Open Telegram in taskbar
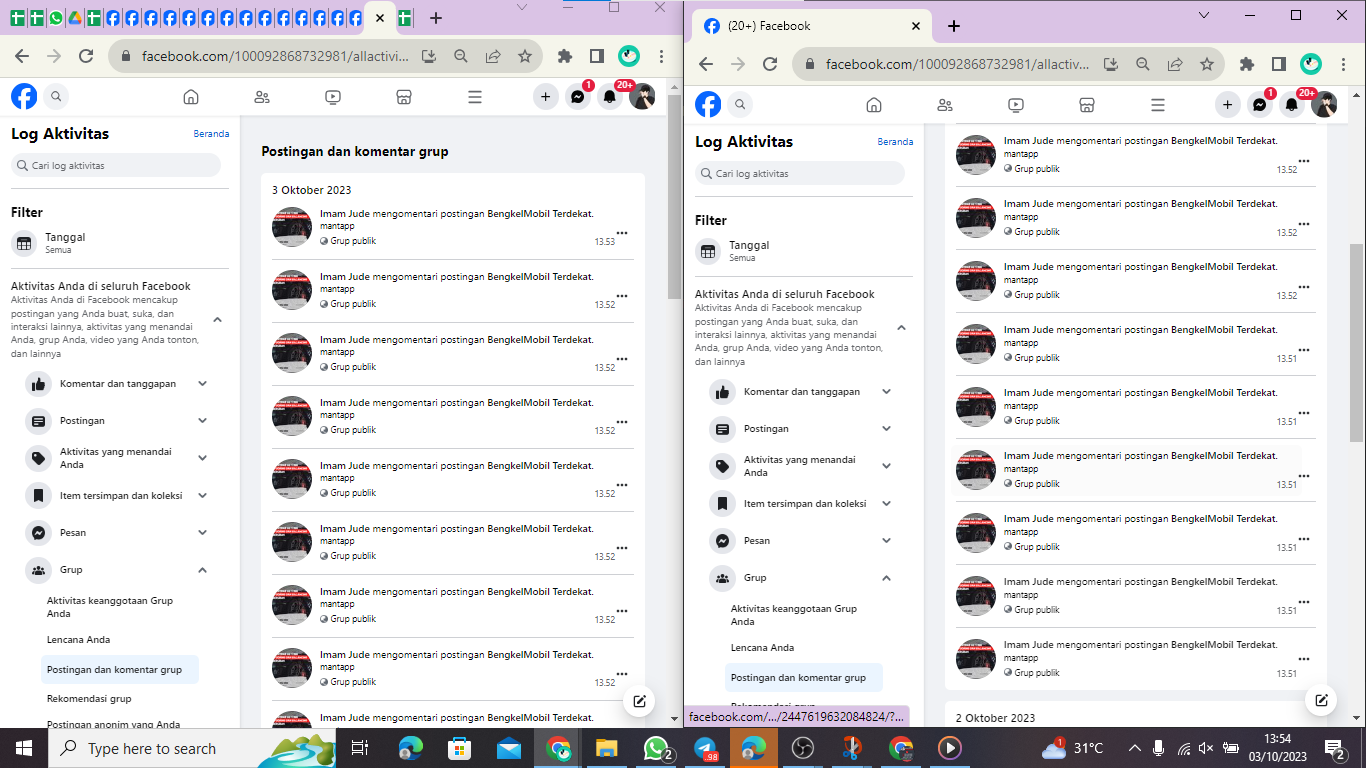Screen dimensions: 1366x768 [x=705, y=748]
